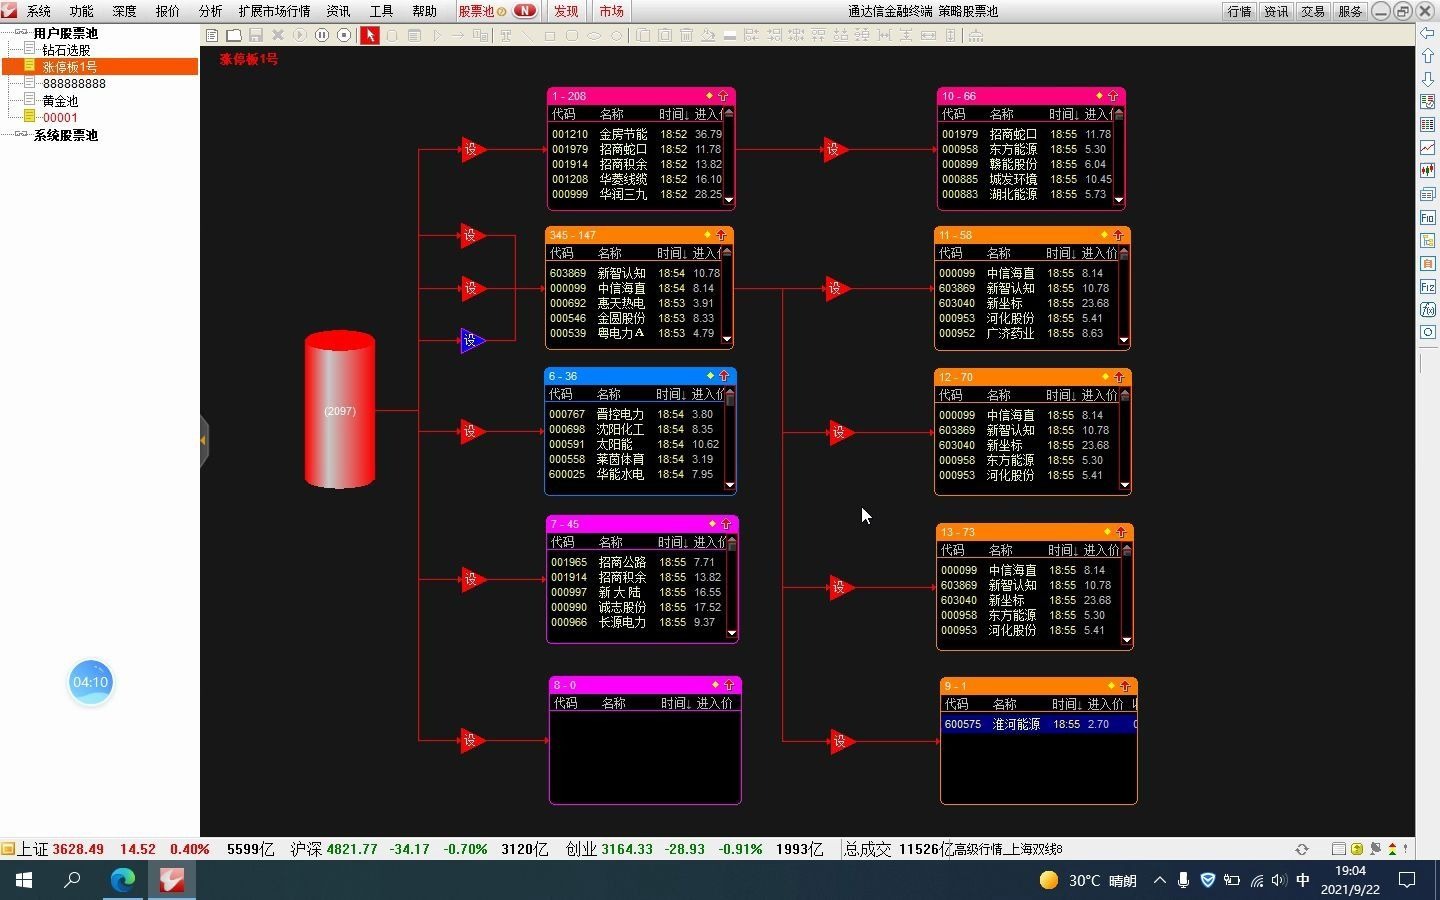Click the red up-arrow icon in pool 1 - 208 header
This screenshot has height=900, width=1440.
click(723, 96)
